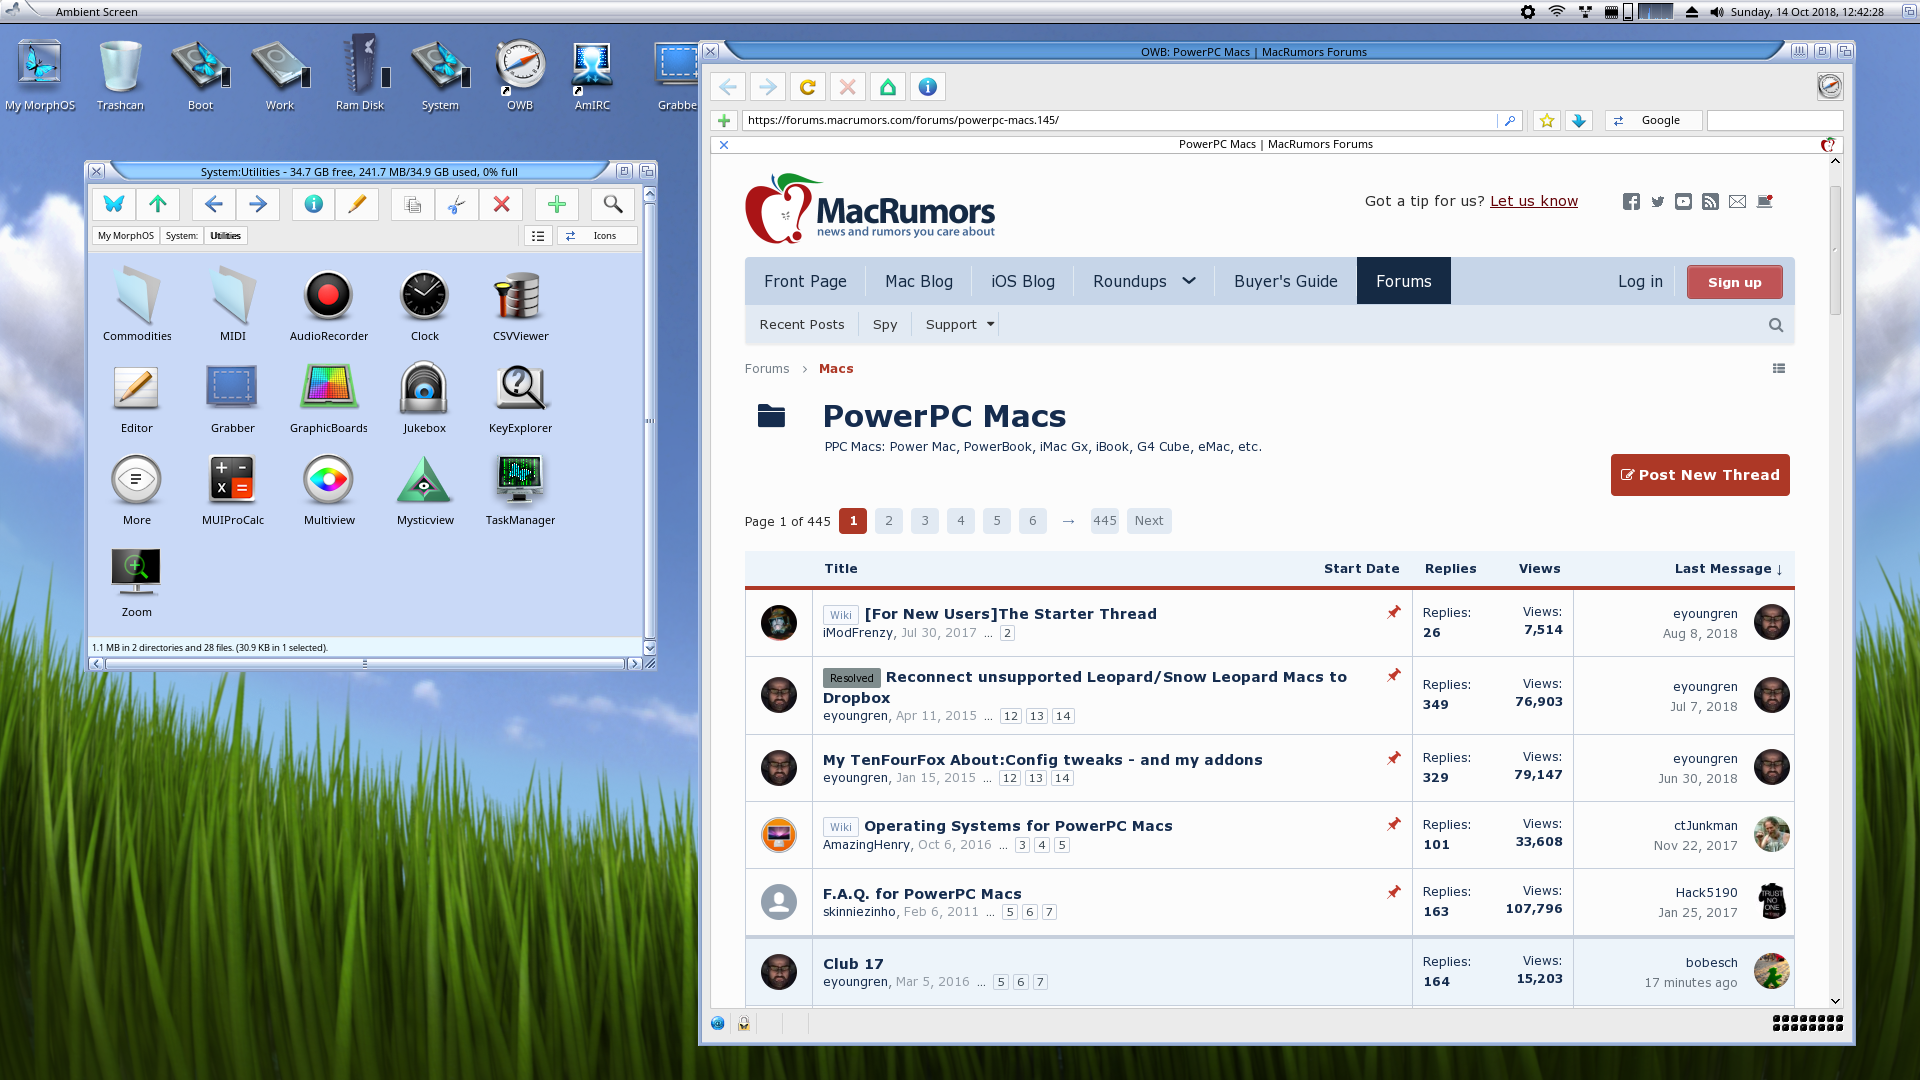
Task: Click the Next page button
Action: click(1148, 521)
